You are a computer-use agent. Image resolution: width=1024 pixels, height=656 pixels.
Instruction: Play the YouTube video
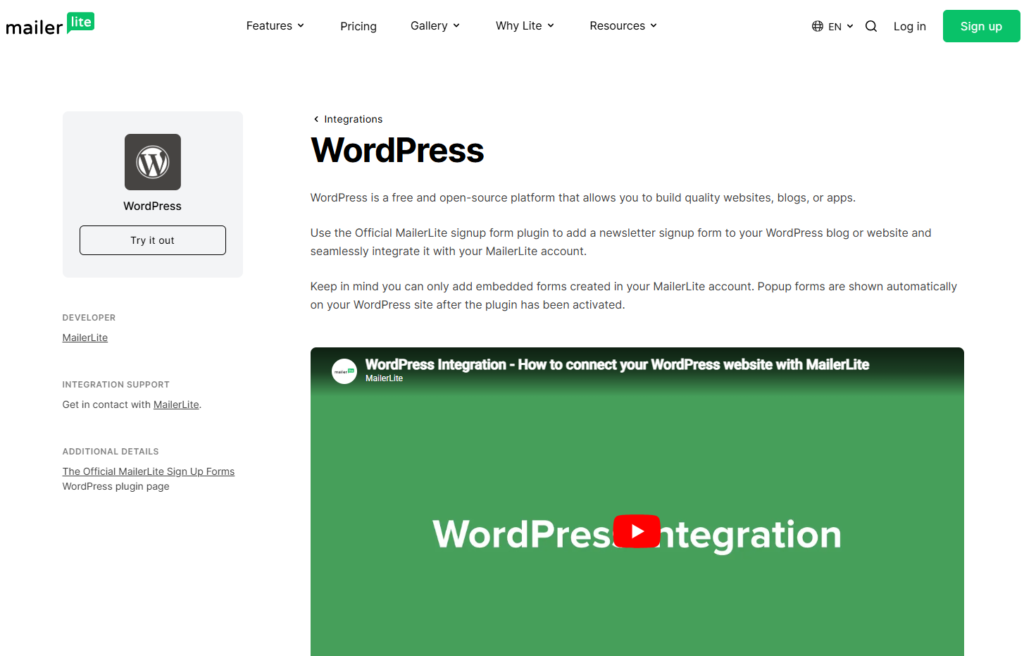[x=637, y=531]
